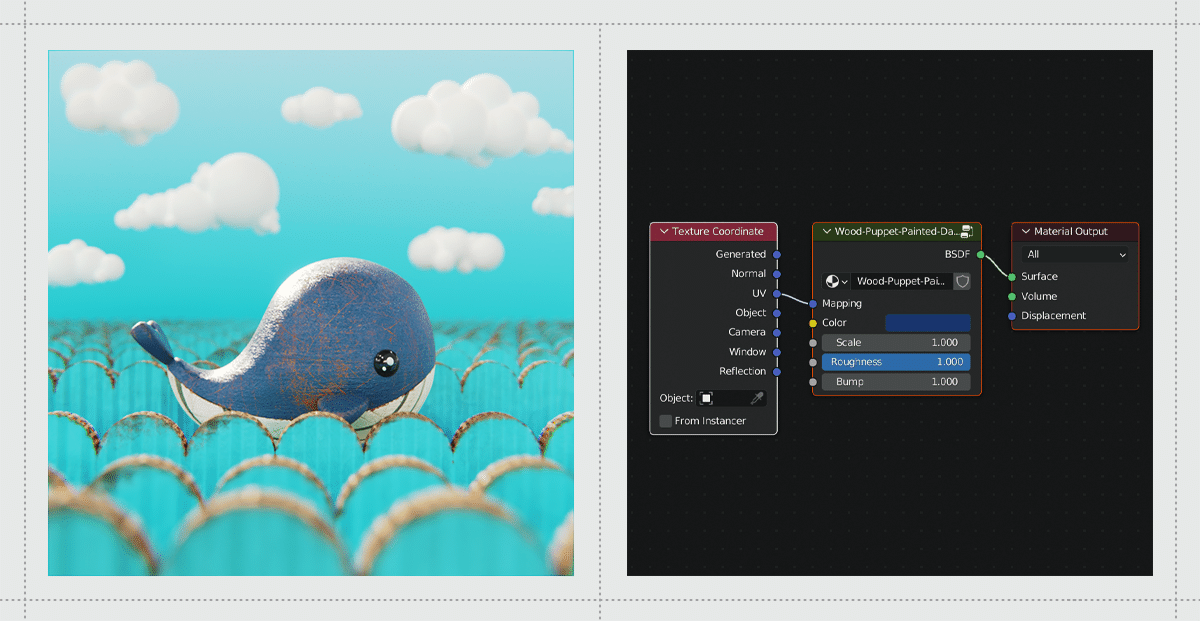Collapse the Material Output node
1200x621 pixels.
[x=1025, y=232]
